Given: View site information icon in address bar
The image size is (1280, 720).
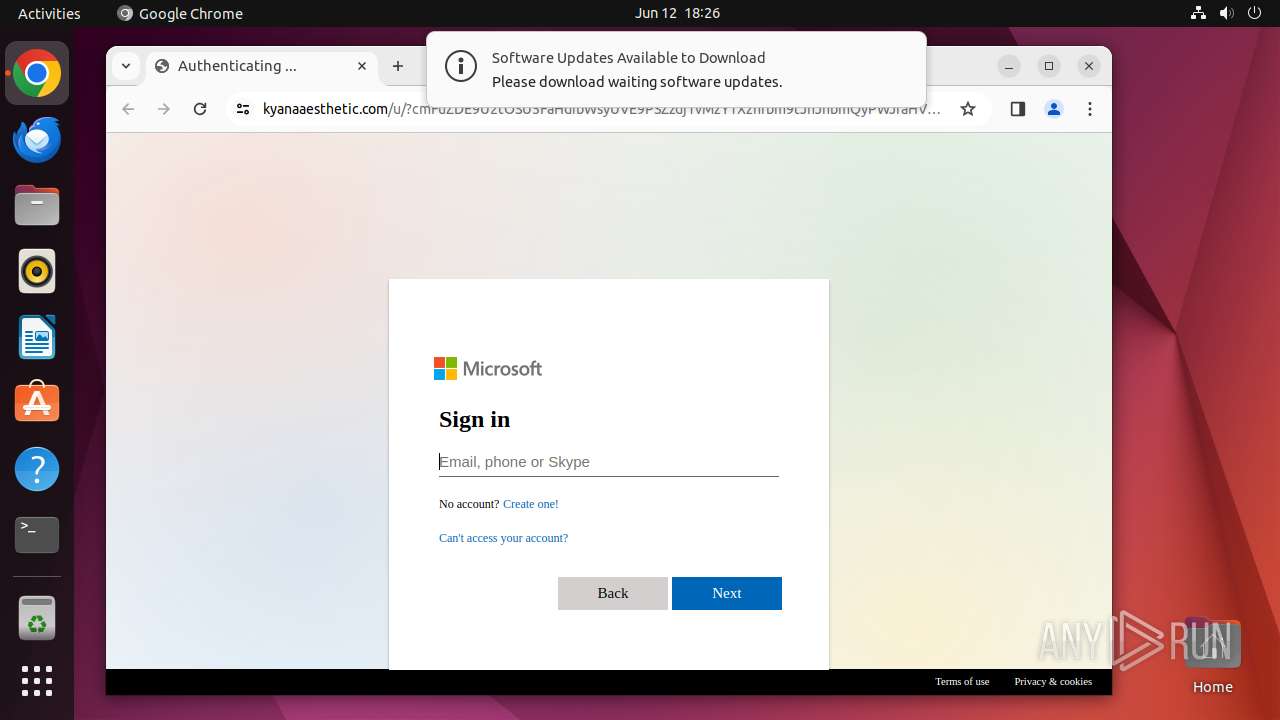Looking at the screenshot, I should 242,109.
